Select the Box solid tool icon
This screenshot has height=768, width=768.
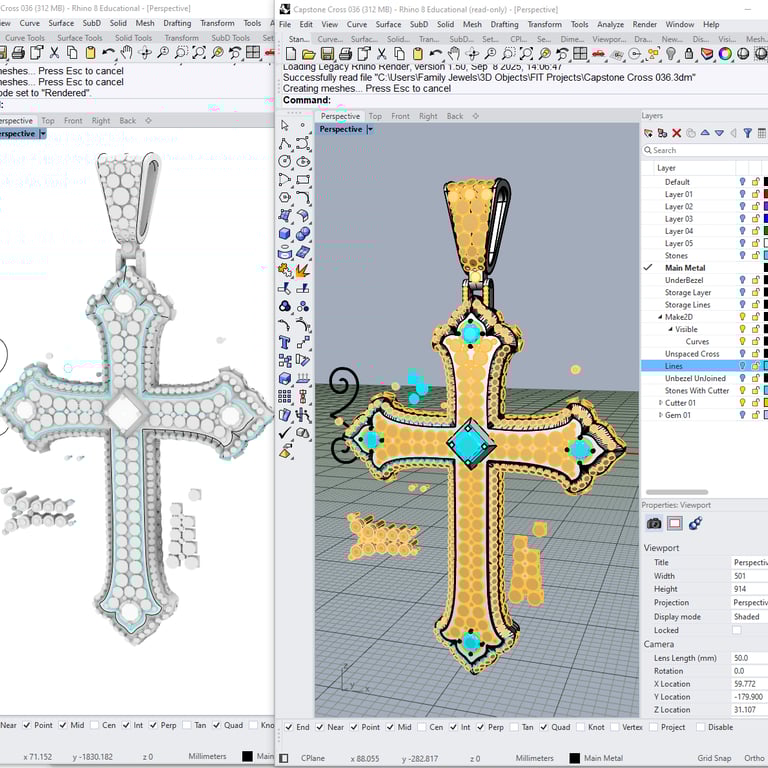coord(285,234)
